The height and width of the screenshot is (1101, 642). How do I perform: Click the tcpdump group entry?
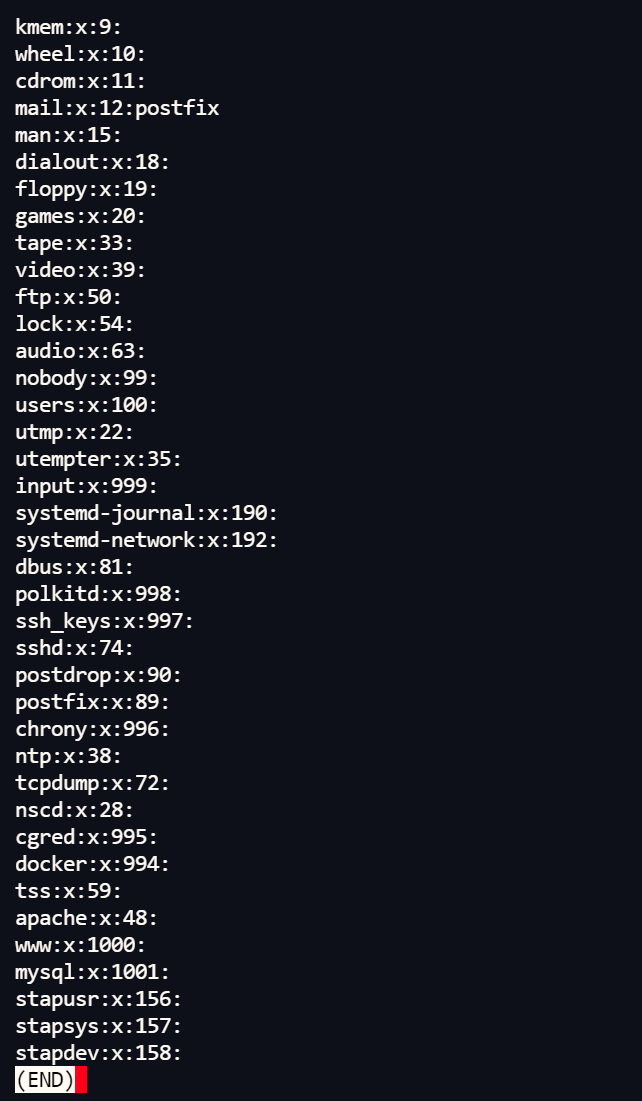coord(93,783)
